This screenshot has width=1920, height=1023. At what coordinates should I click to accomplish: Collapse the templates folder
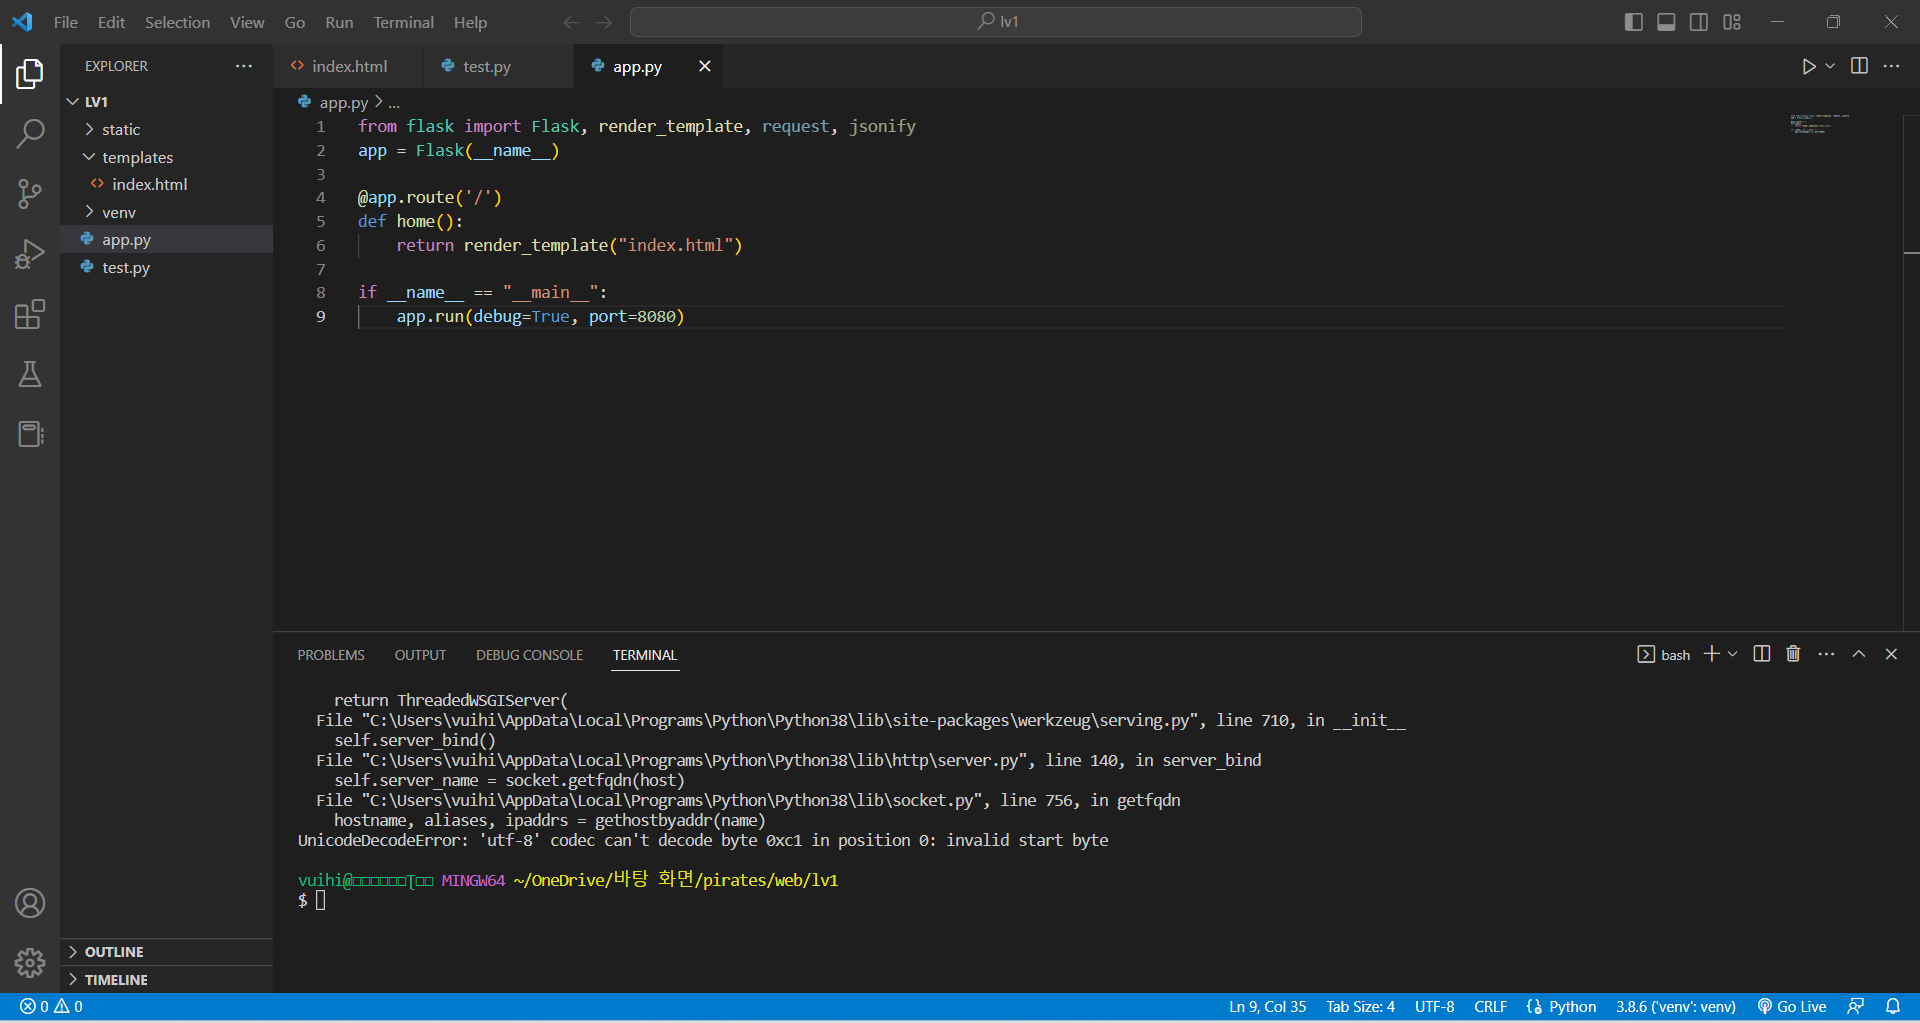[x=89, y=157]
